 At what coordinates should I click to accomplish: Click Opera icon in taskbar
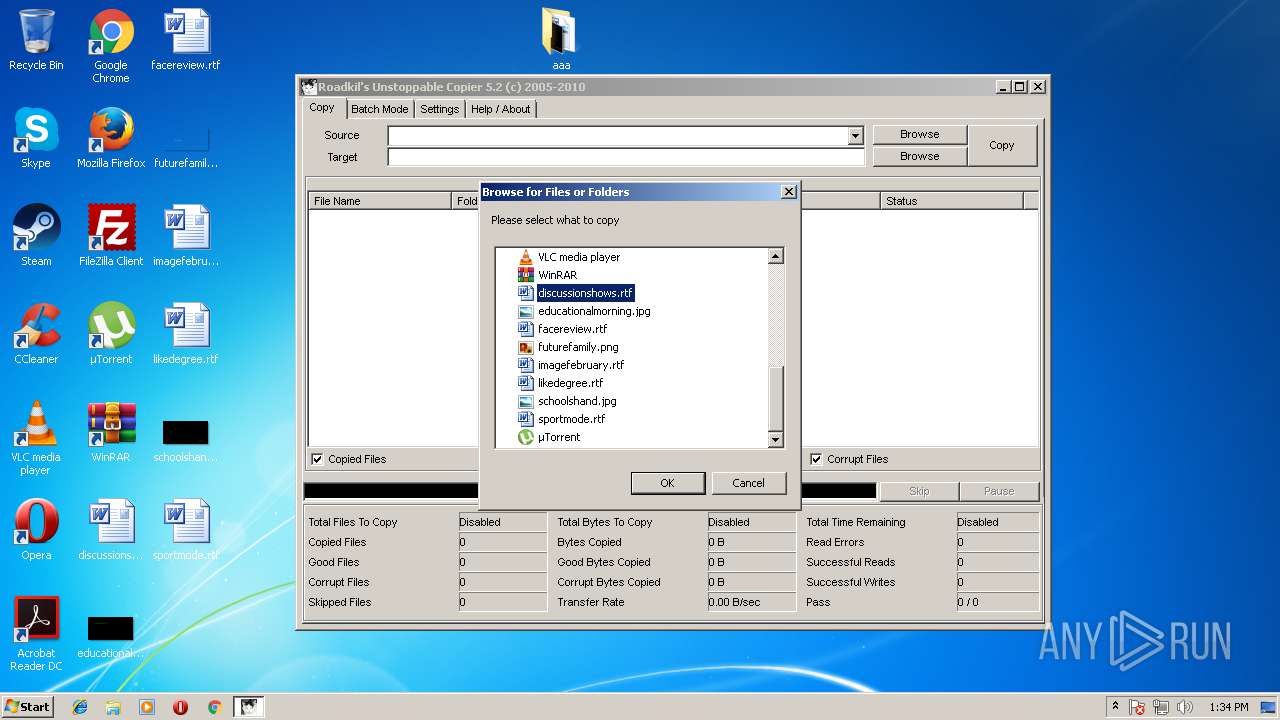tap(181, 707)
